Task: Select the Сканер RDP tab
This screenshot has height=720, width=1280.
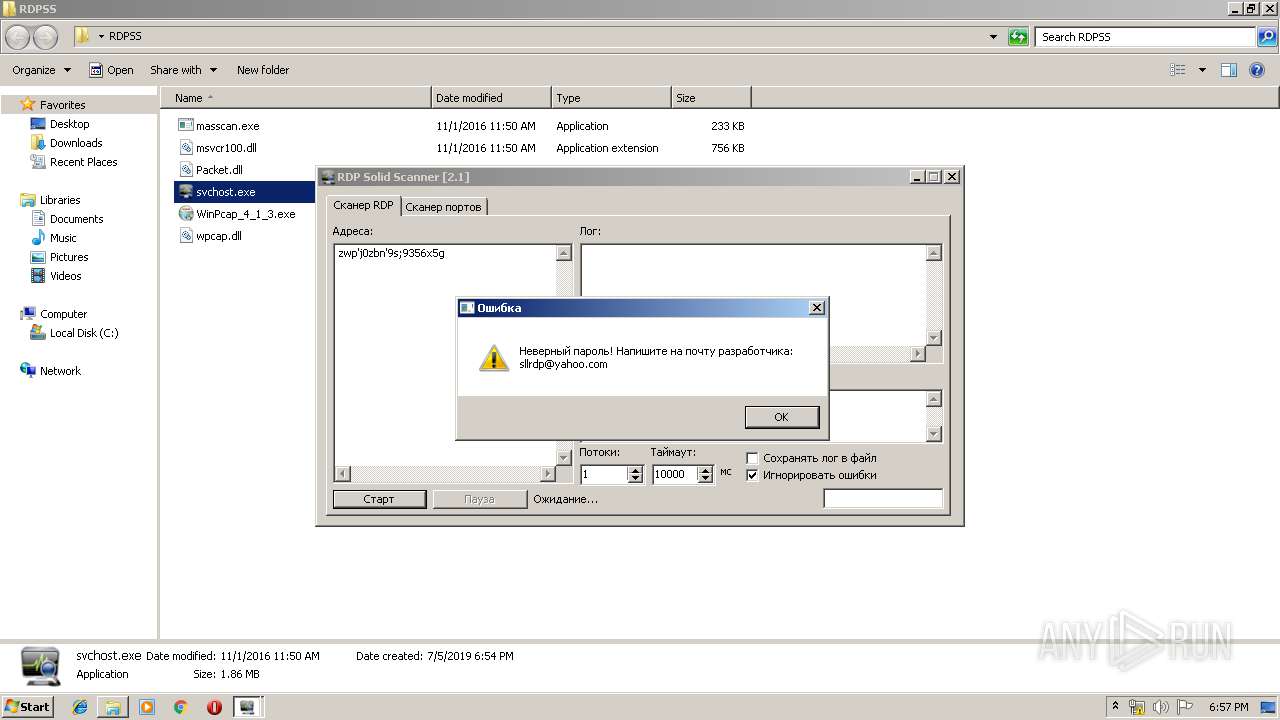Action: (x=363, y=205)
